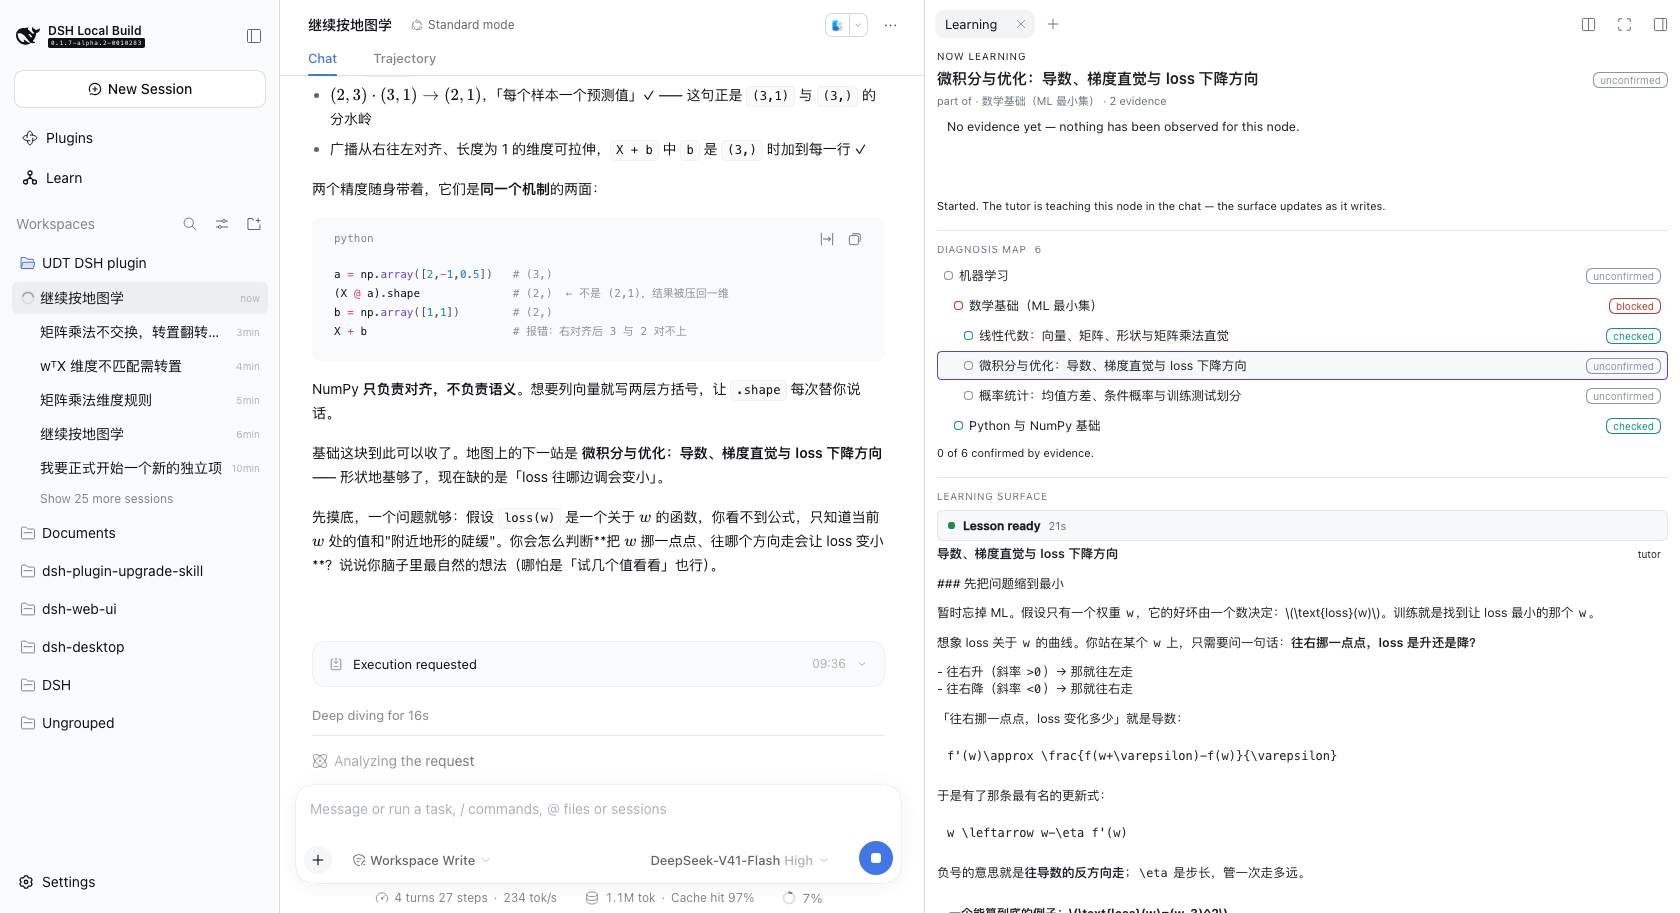
Task: Select the 机器学习 node in diagnosis map
Action: 1302,276
